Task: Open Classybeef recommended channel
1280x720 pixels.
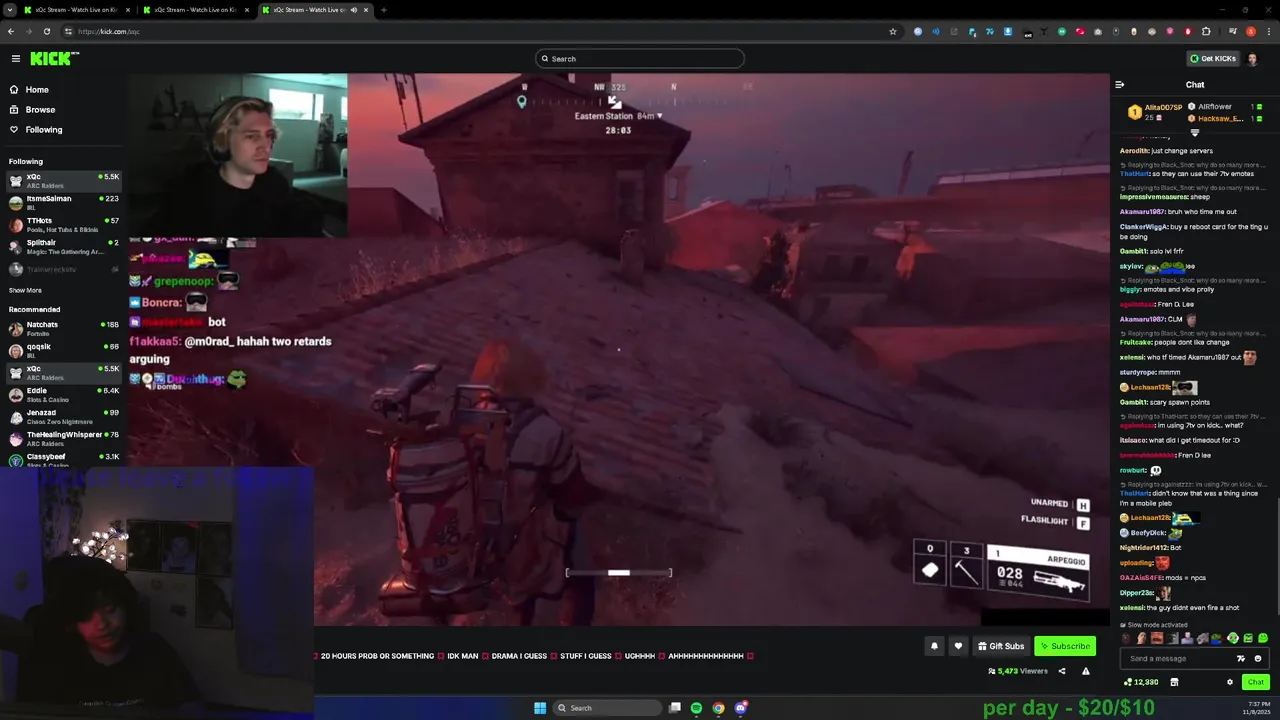Action: coord(63,460)
